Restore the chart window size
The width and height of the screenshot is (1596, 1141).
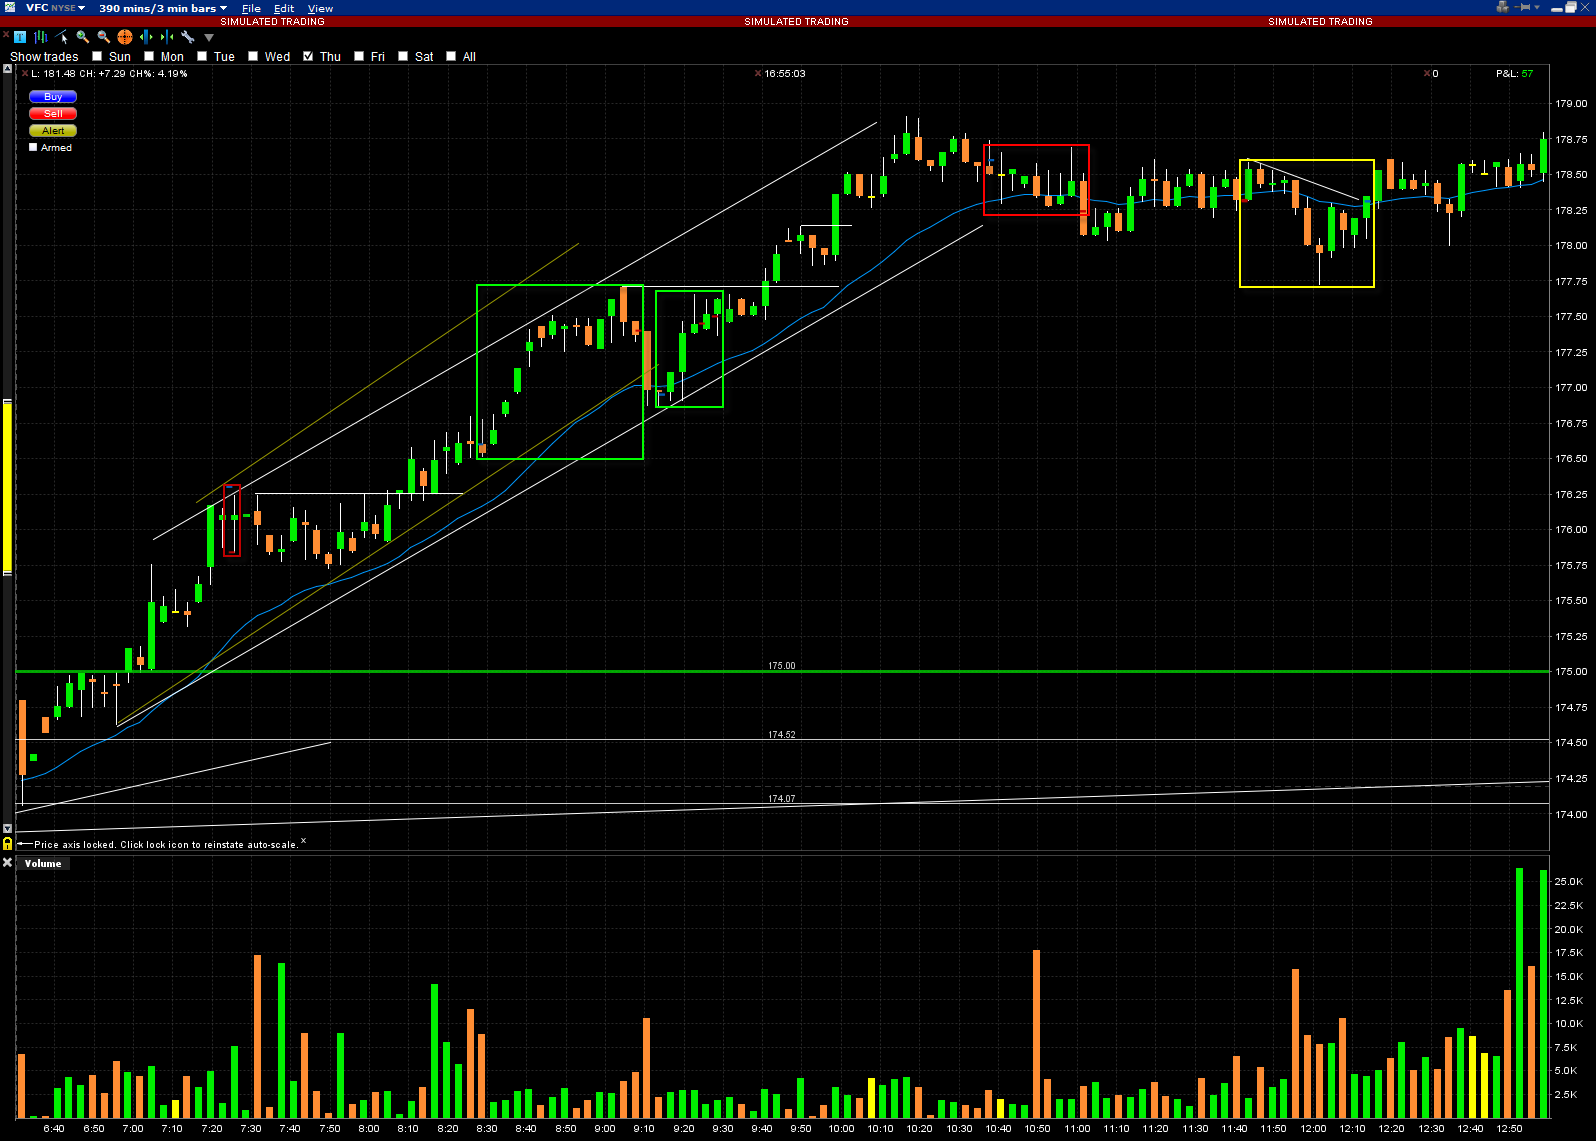(1571, 7)
